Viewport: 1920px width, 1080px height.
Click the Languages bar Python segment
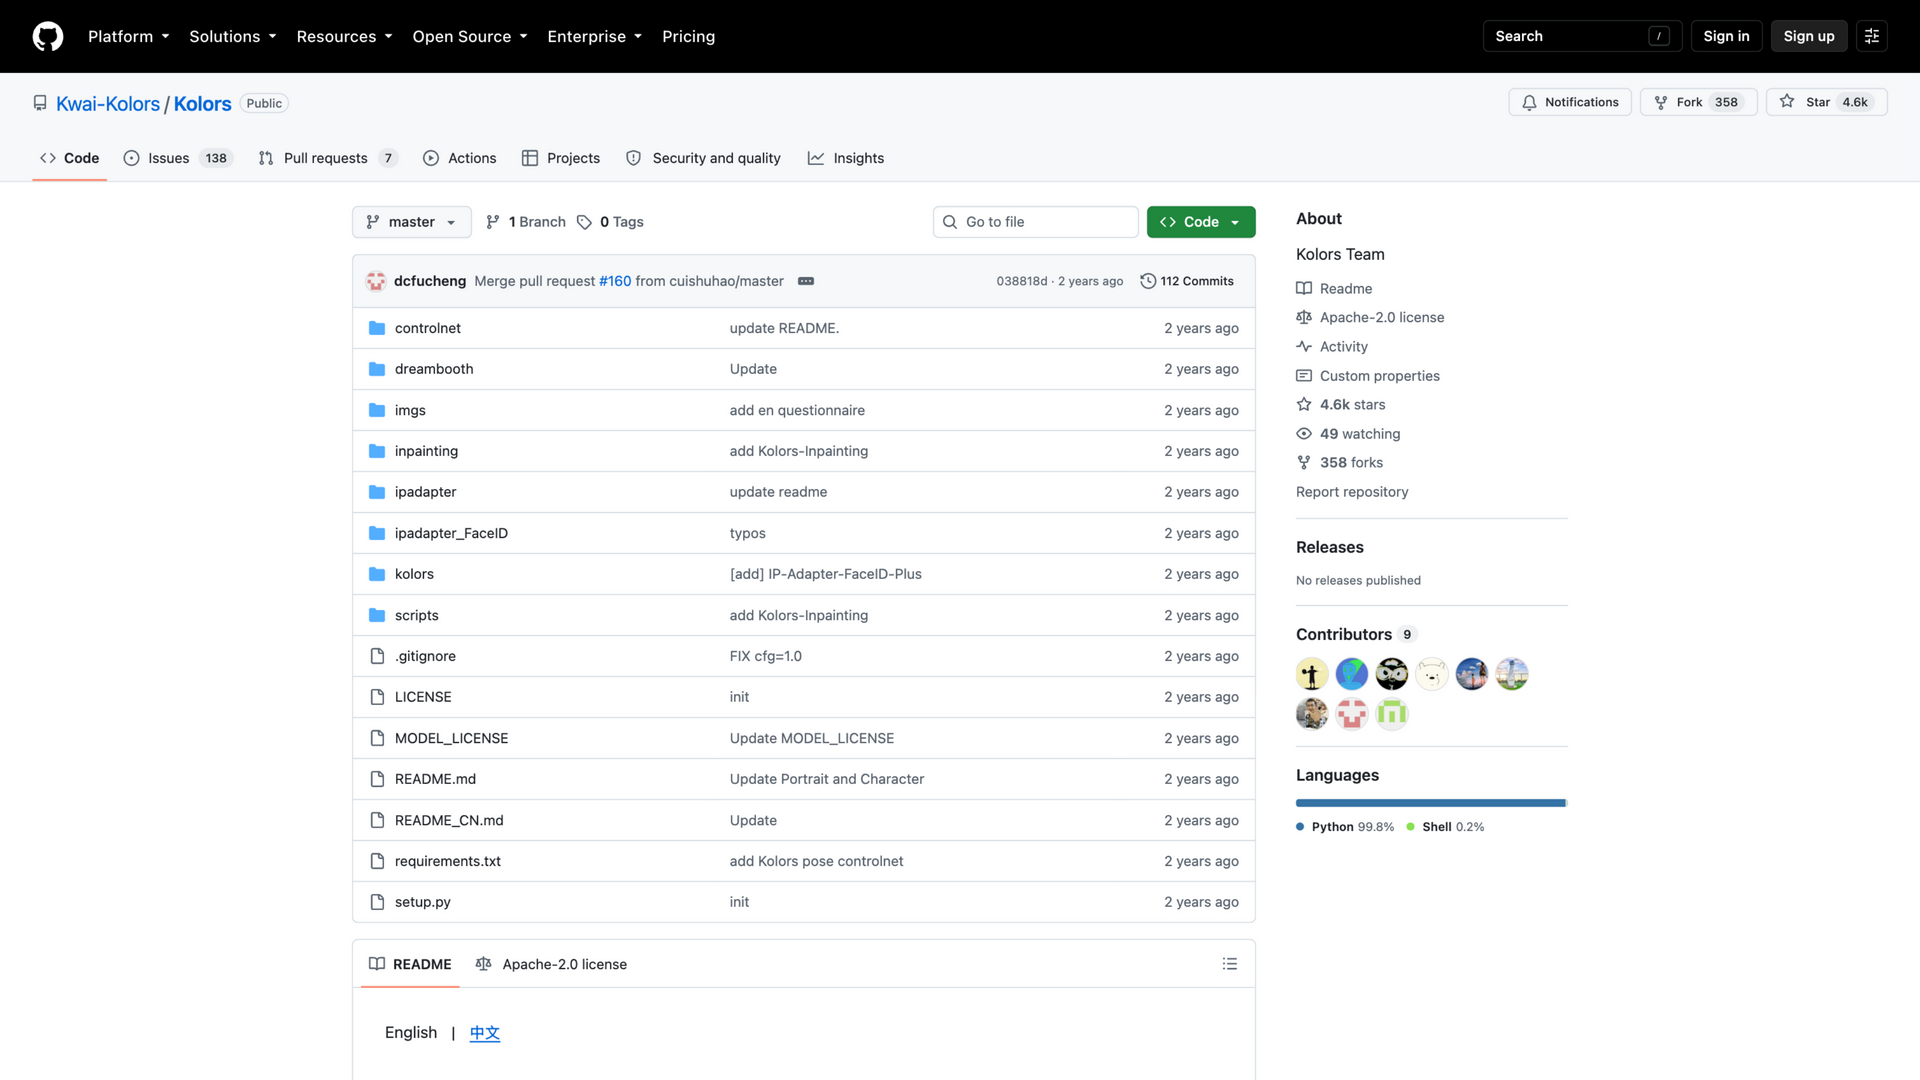click(1430, 803)
